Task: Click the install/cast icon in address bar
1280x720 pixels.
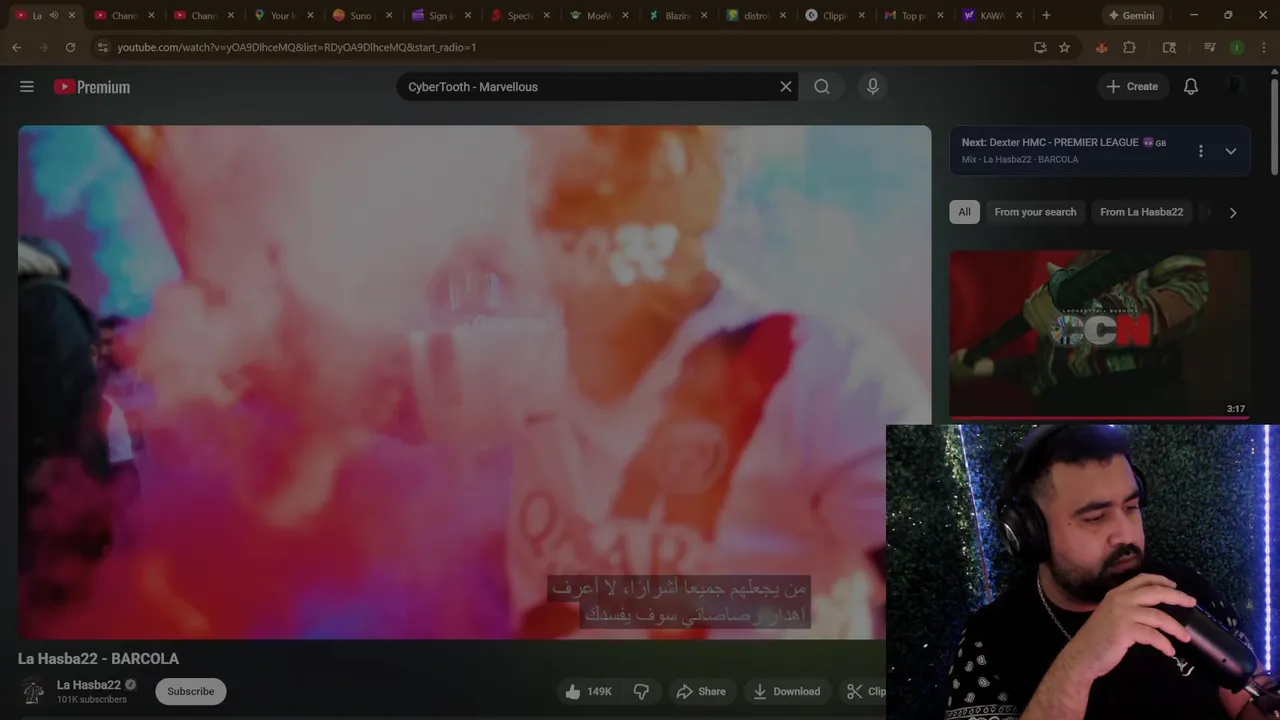Action: click(1040, 47)
